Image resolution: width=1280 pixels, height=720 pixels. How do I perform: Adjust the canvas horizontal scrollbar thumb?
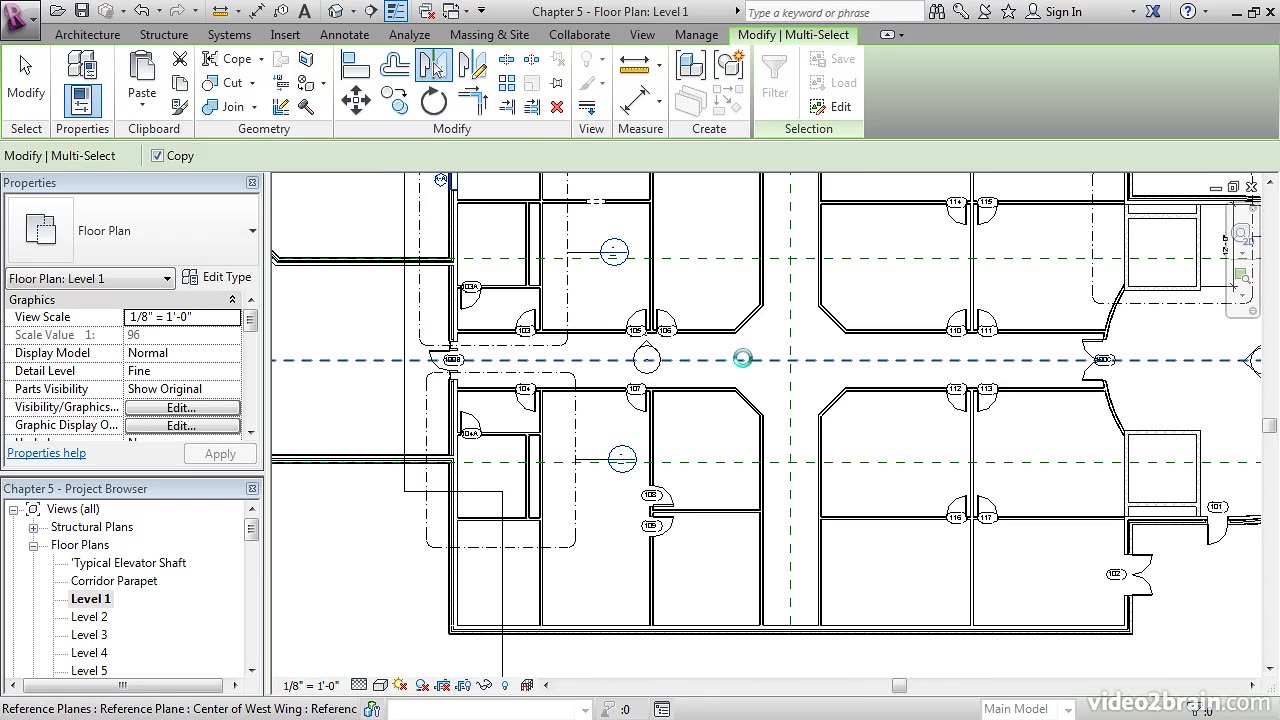tap(899, 685)
